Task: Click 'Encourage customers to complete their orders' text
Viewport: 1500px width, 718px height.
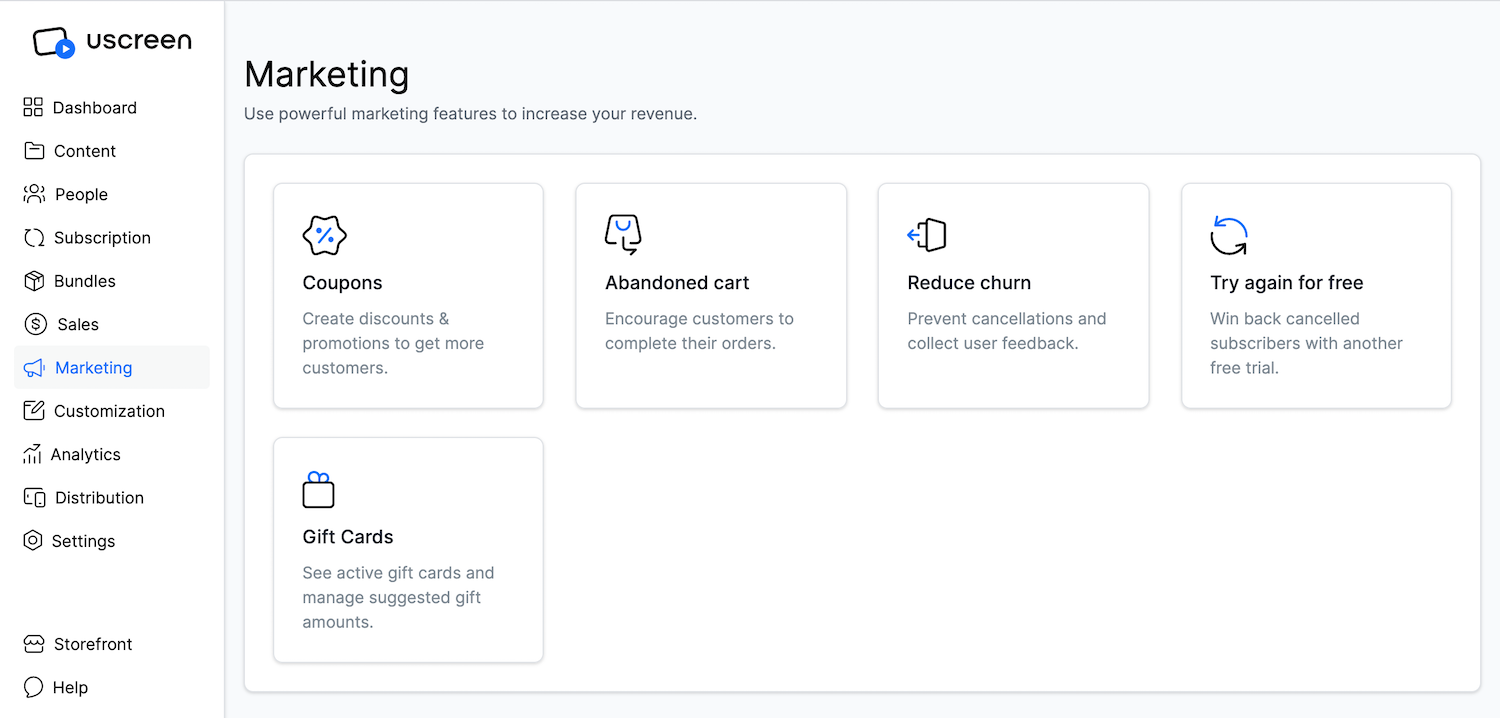Action: tap(699, 331)
